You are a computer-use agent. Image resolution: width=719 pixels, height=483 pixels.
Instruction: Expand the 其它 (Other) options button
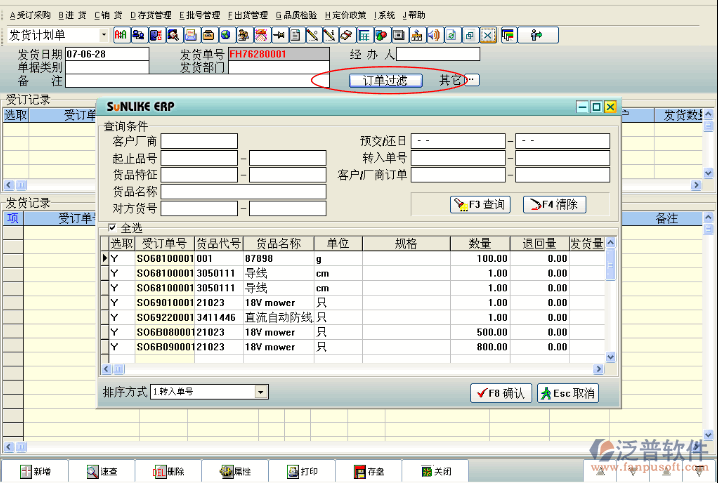tap(458, 80)
